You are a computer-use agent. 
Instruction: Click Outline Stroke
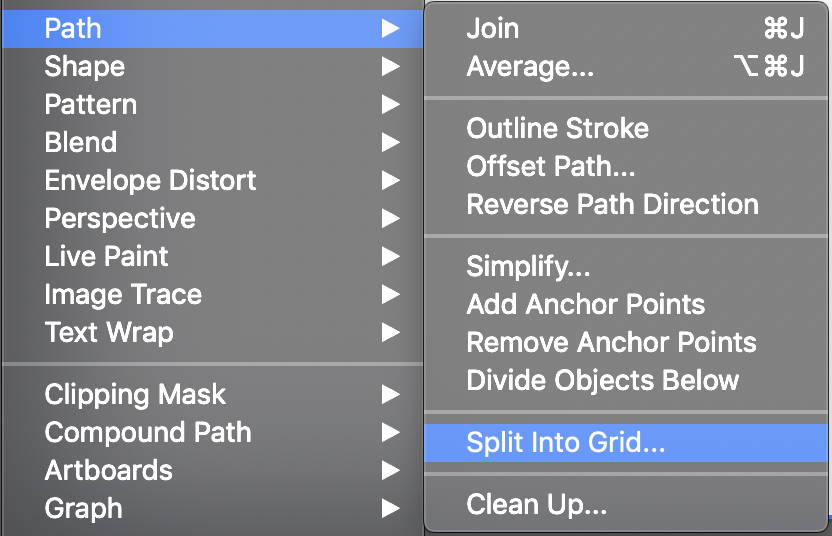coord(557,129)
